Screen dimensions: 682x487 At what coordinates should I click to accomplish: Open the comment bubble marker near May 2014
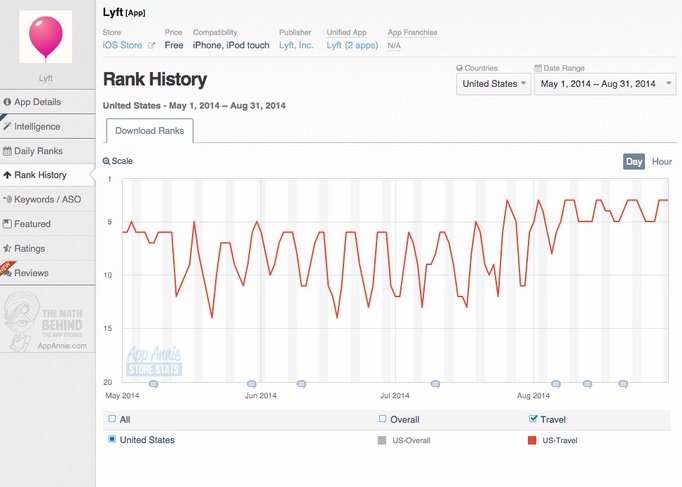tap(153, 384)
